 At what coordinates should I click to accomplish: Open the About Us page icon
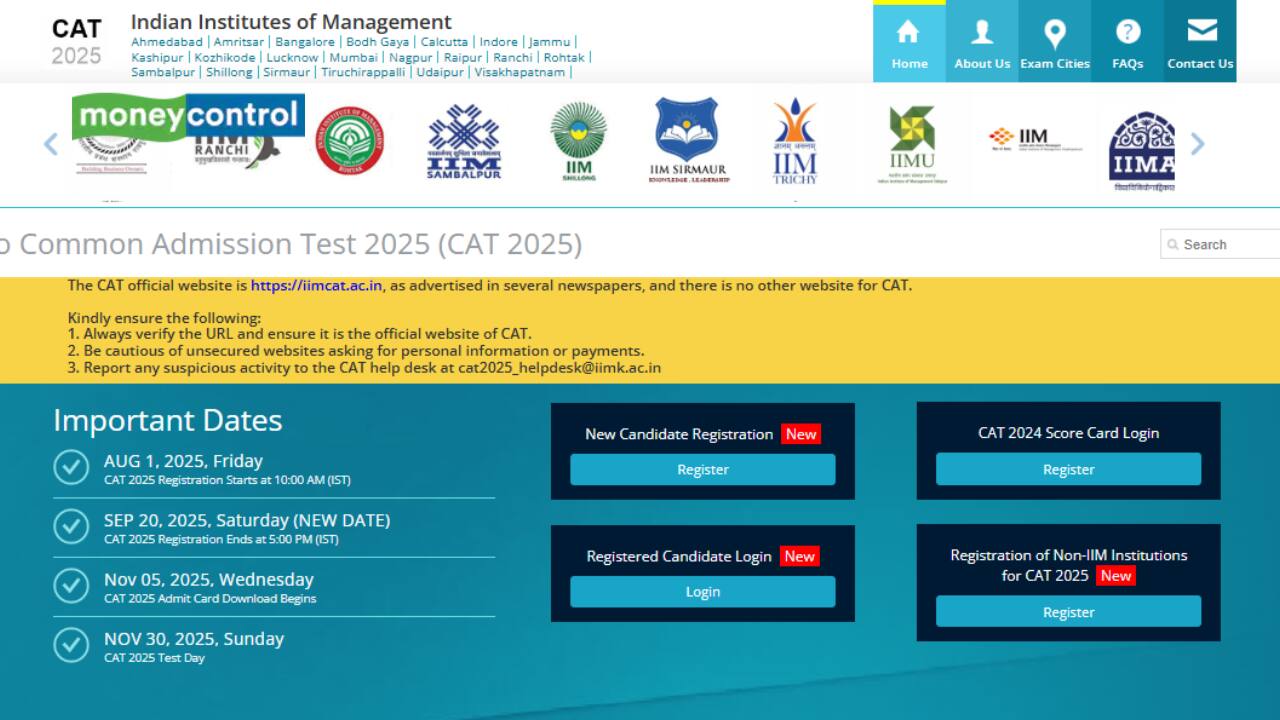point(982,34)
